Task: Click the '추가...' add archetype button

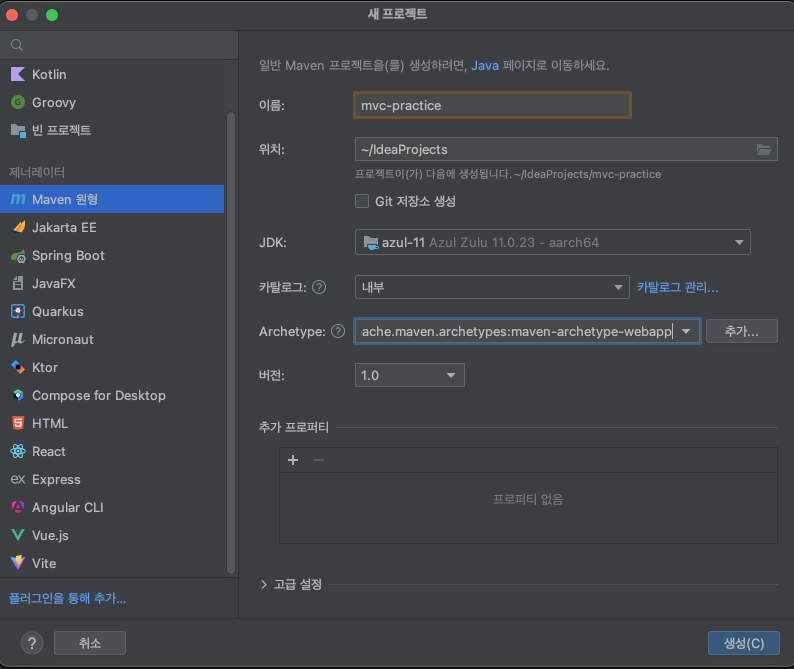Action: coord(741,331)
